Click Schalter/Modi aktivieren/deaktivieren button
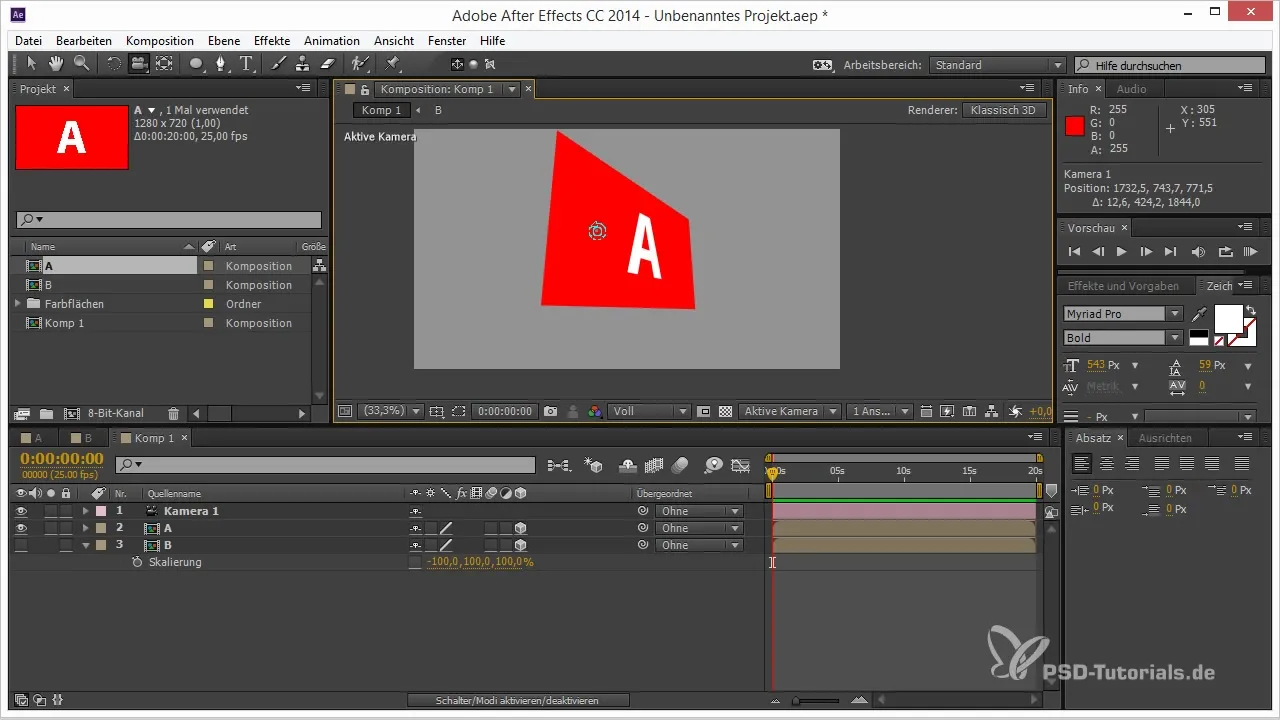 [518, 700]
